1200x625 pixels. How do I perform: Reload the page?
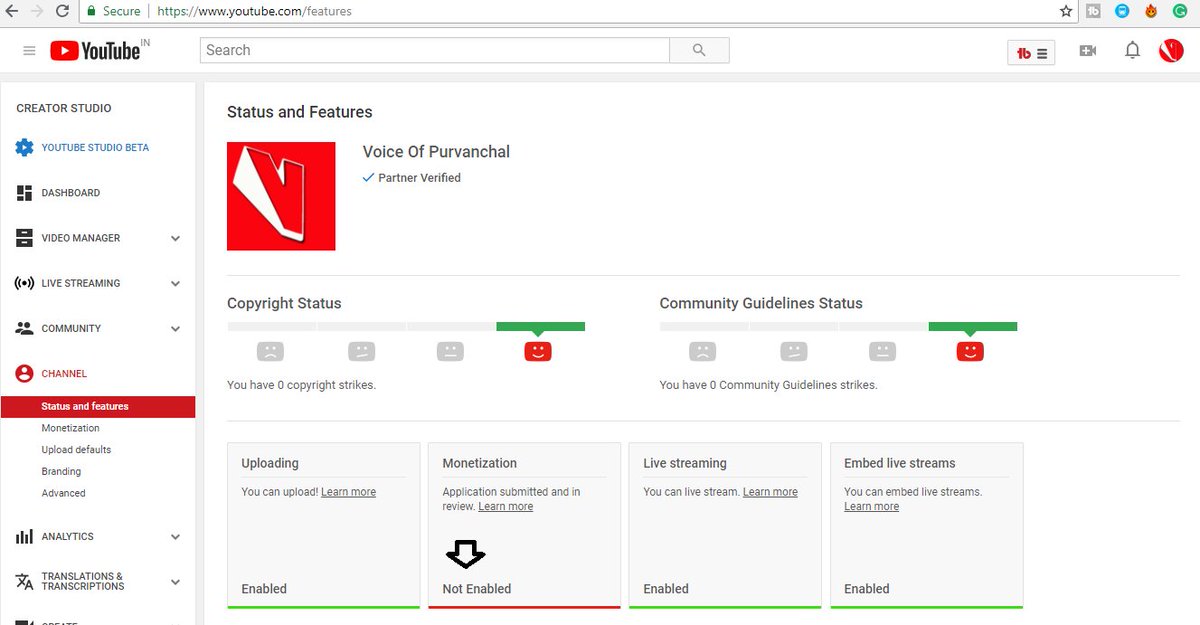click(62, 11)
